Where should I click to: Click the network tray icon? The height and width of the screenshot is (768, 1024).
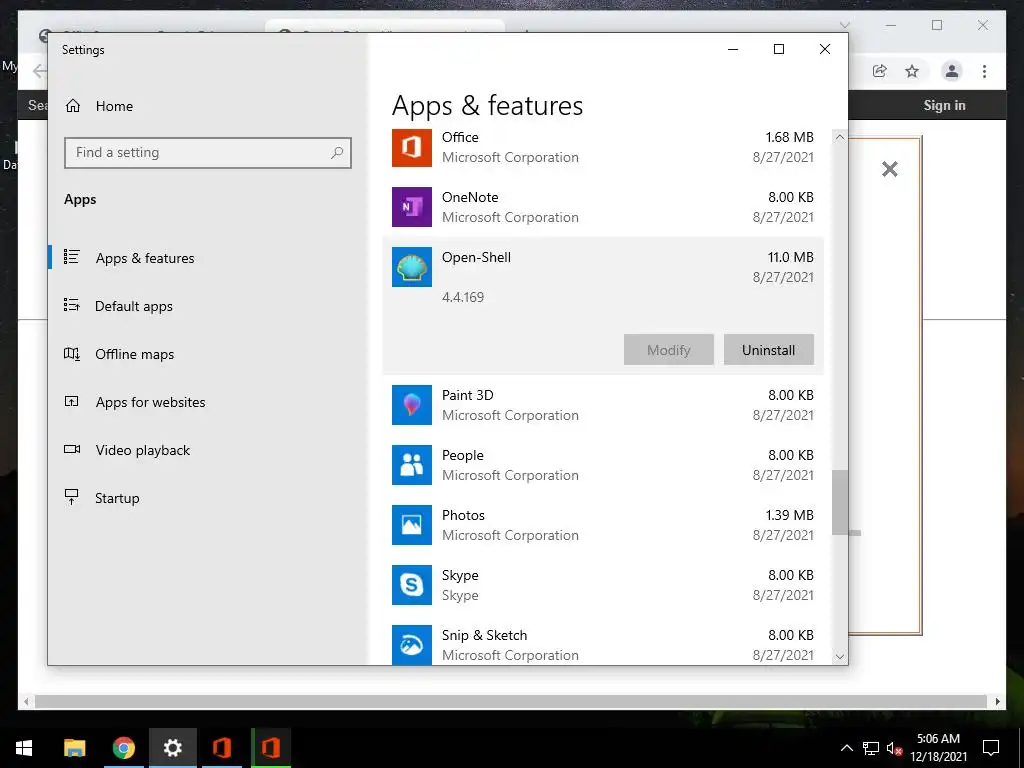tap(871, 748)
